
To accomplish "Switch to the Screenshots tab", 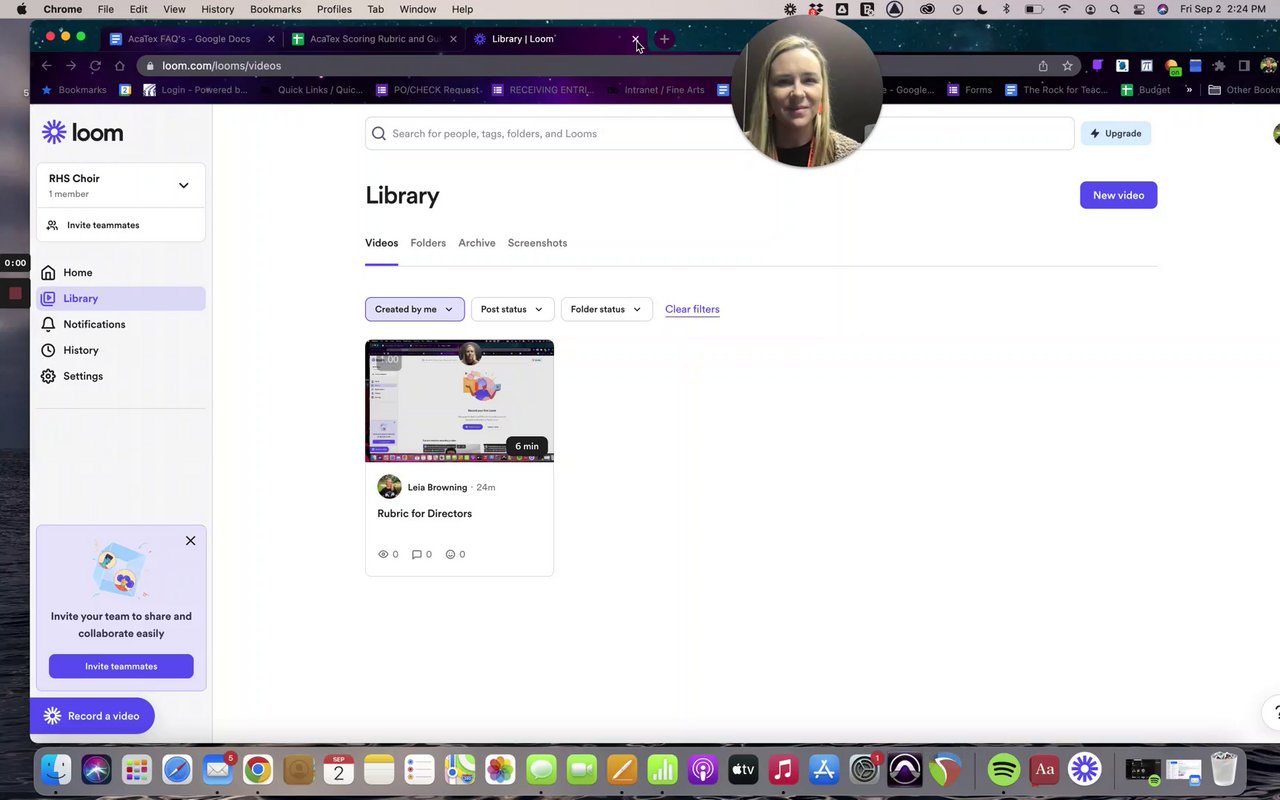I will (537, 243).
